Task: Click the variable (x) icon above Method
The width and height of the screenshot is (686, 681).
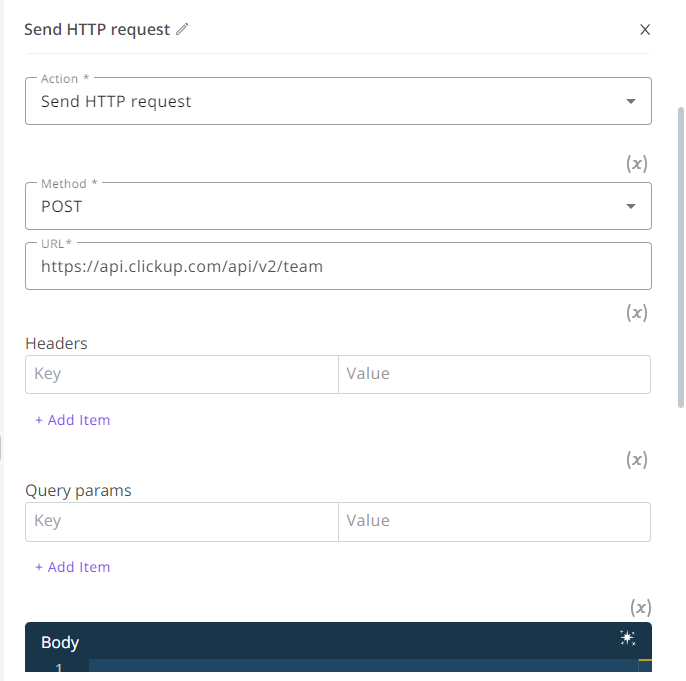Action: pyautogui.click(x=637, y=164)
